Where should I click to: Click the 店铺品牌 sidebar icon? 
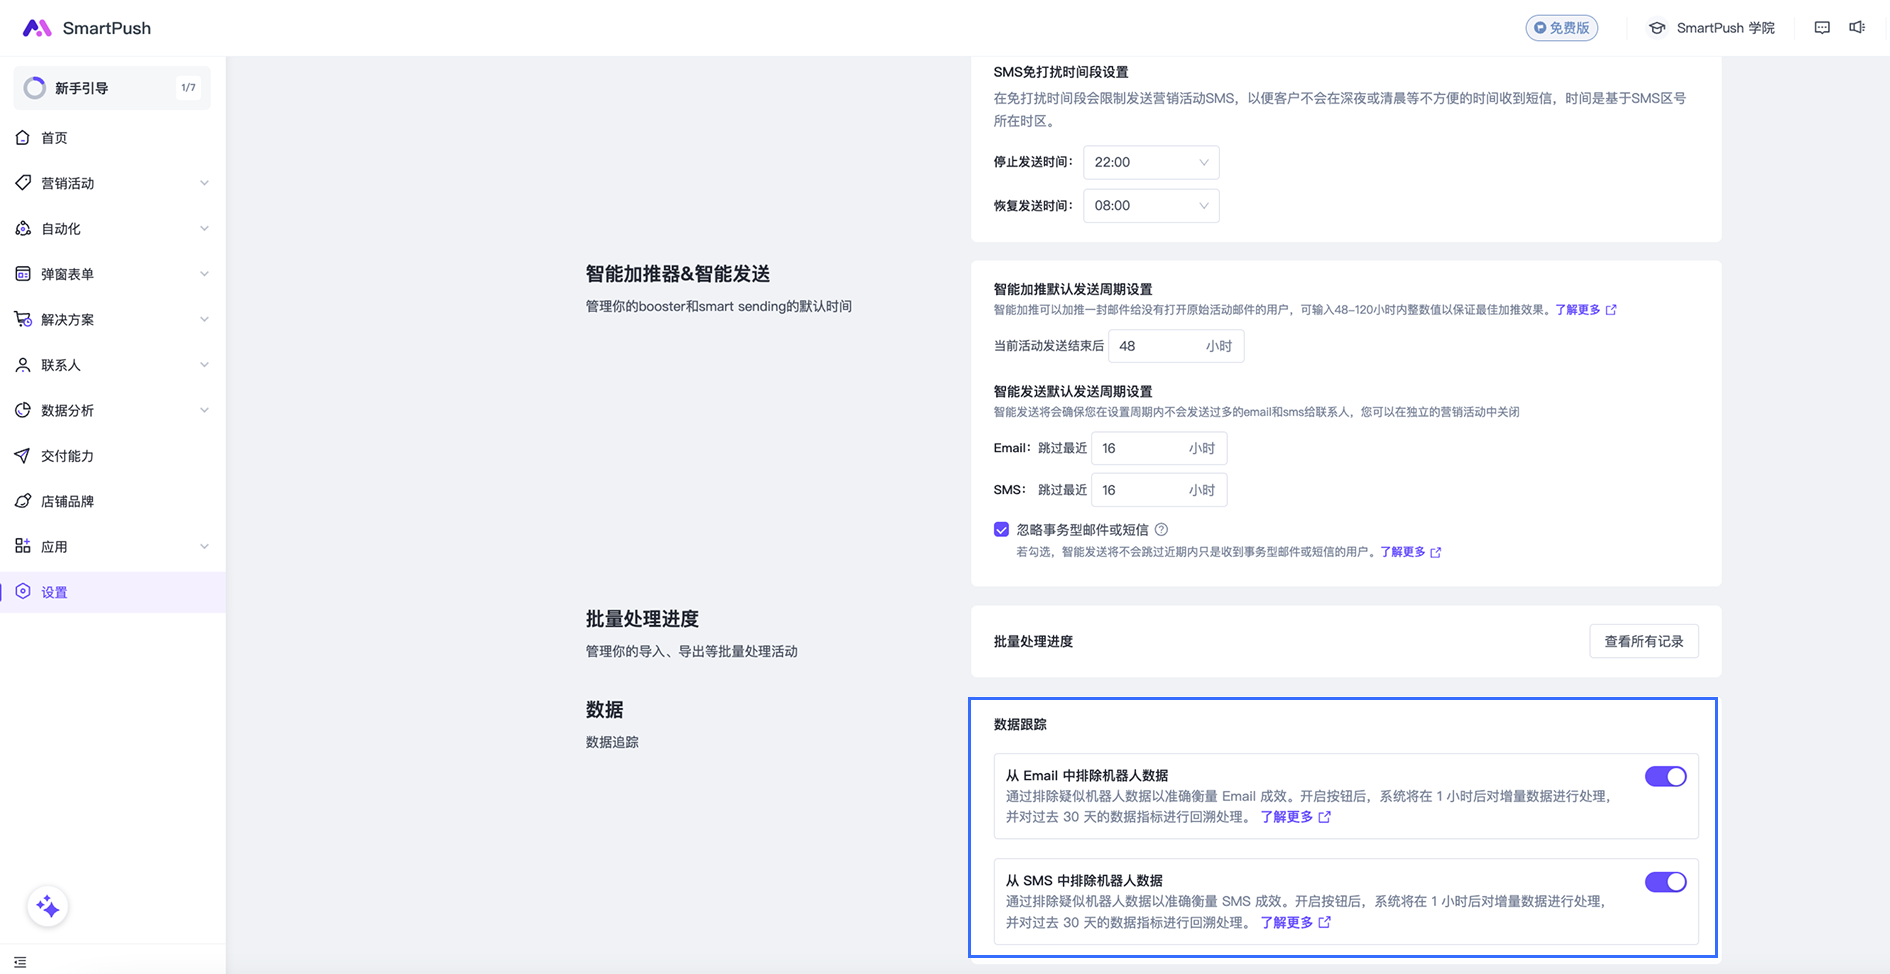tap(23, 501)
